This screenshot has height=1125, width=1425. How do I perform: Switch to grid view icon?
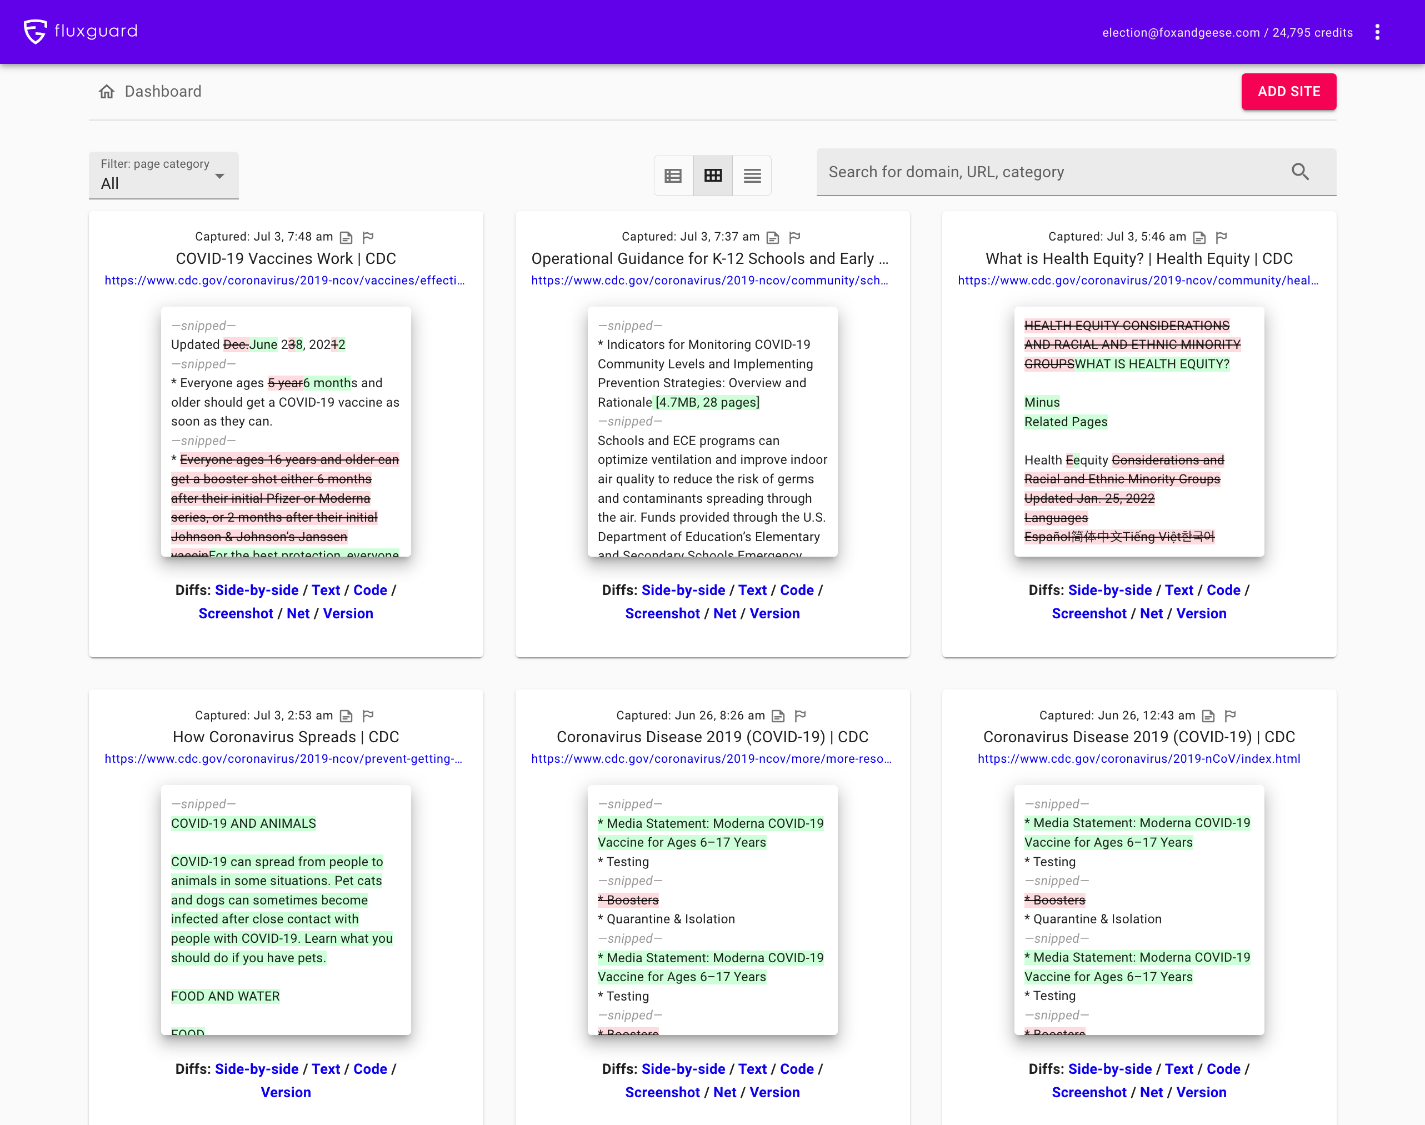(x=713, y=176)
